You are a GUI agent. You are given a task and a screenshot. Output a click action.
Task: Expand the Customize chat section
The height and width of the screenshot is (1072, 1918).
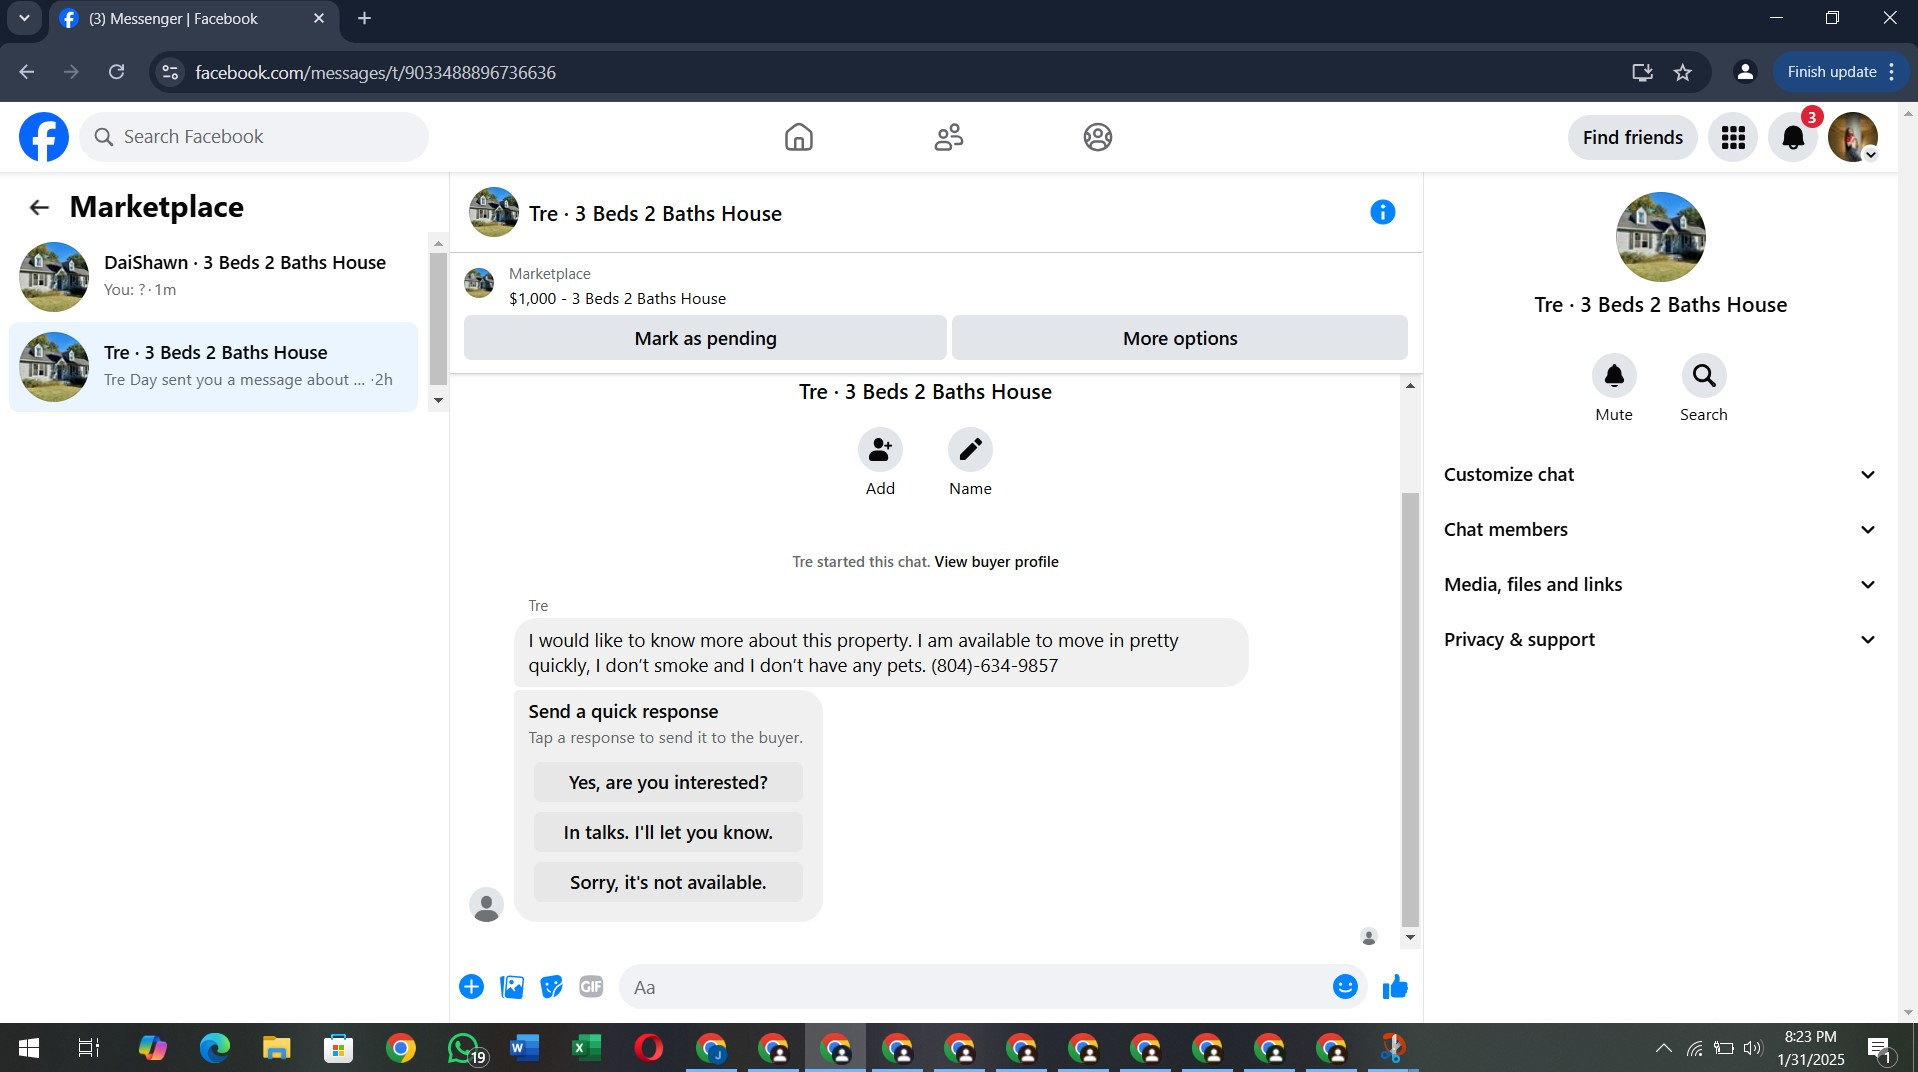click(x=1660, y=475)
